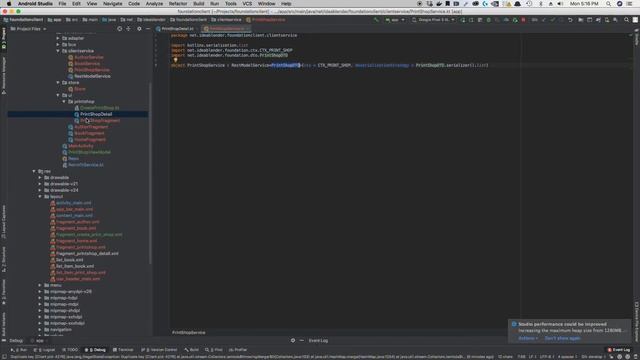
Task: Open the Layout Captures side tab
Action: coord(4,222)
